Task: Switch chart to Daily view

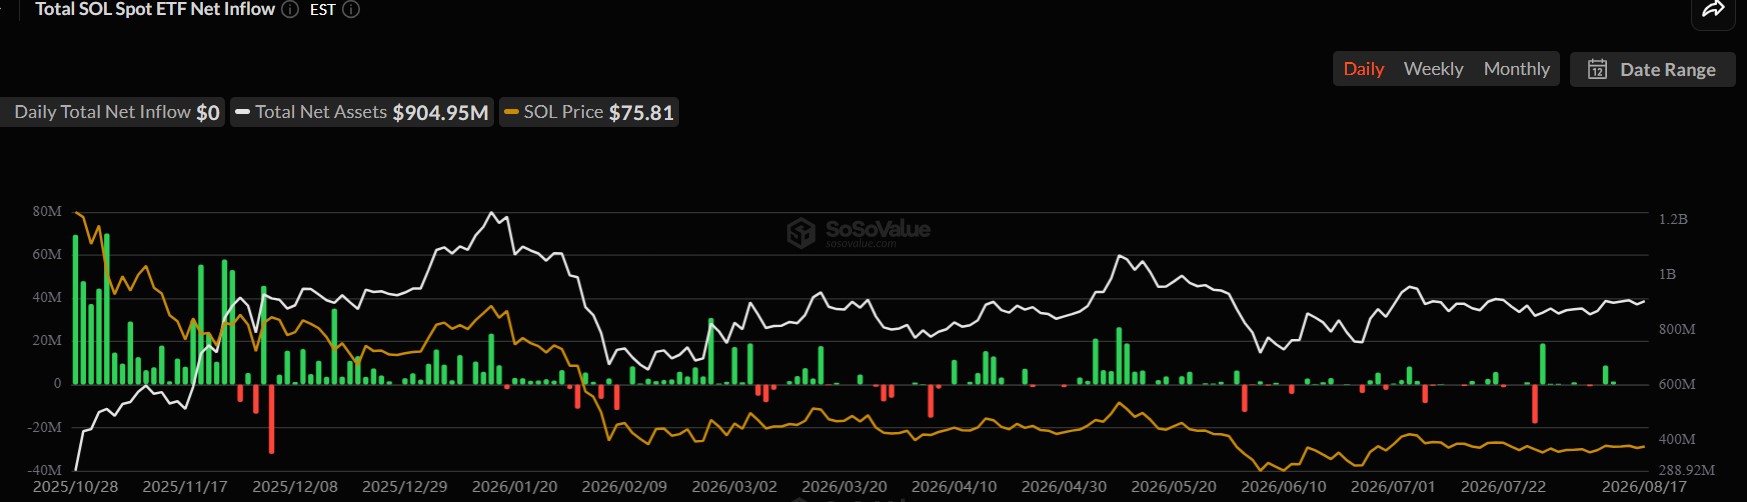Action: [1363, 69]
